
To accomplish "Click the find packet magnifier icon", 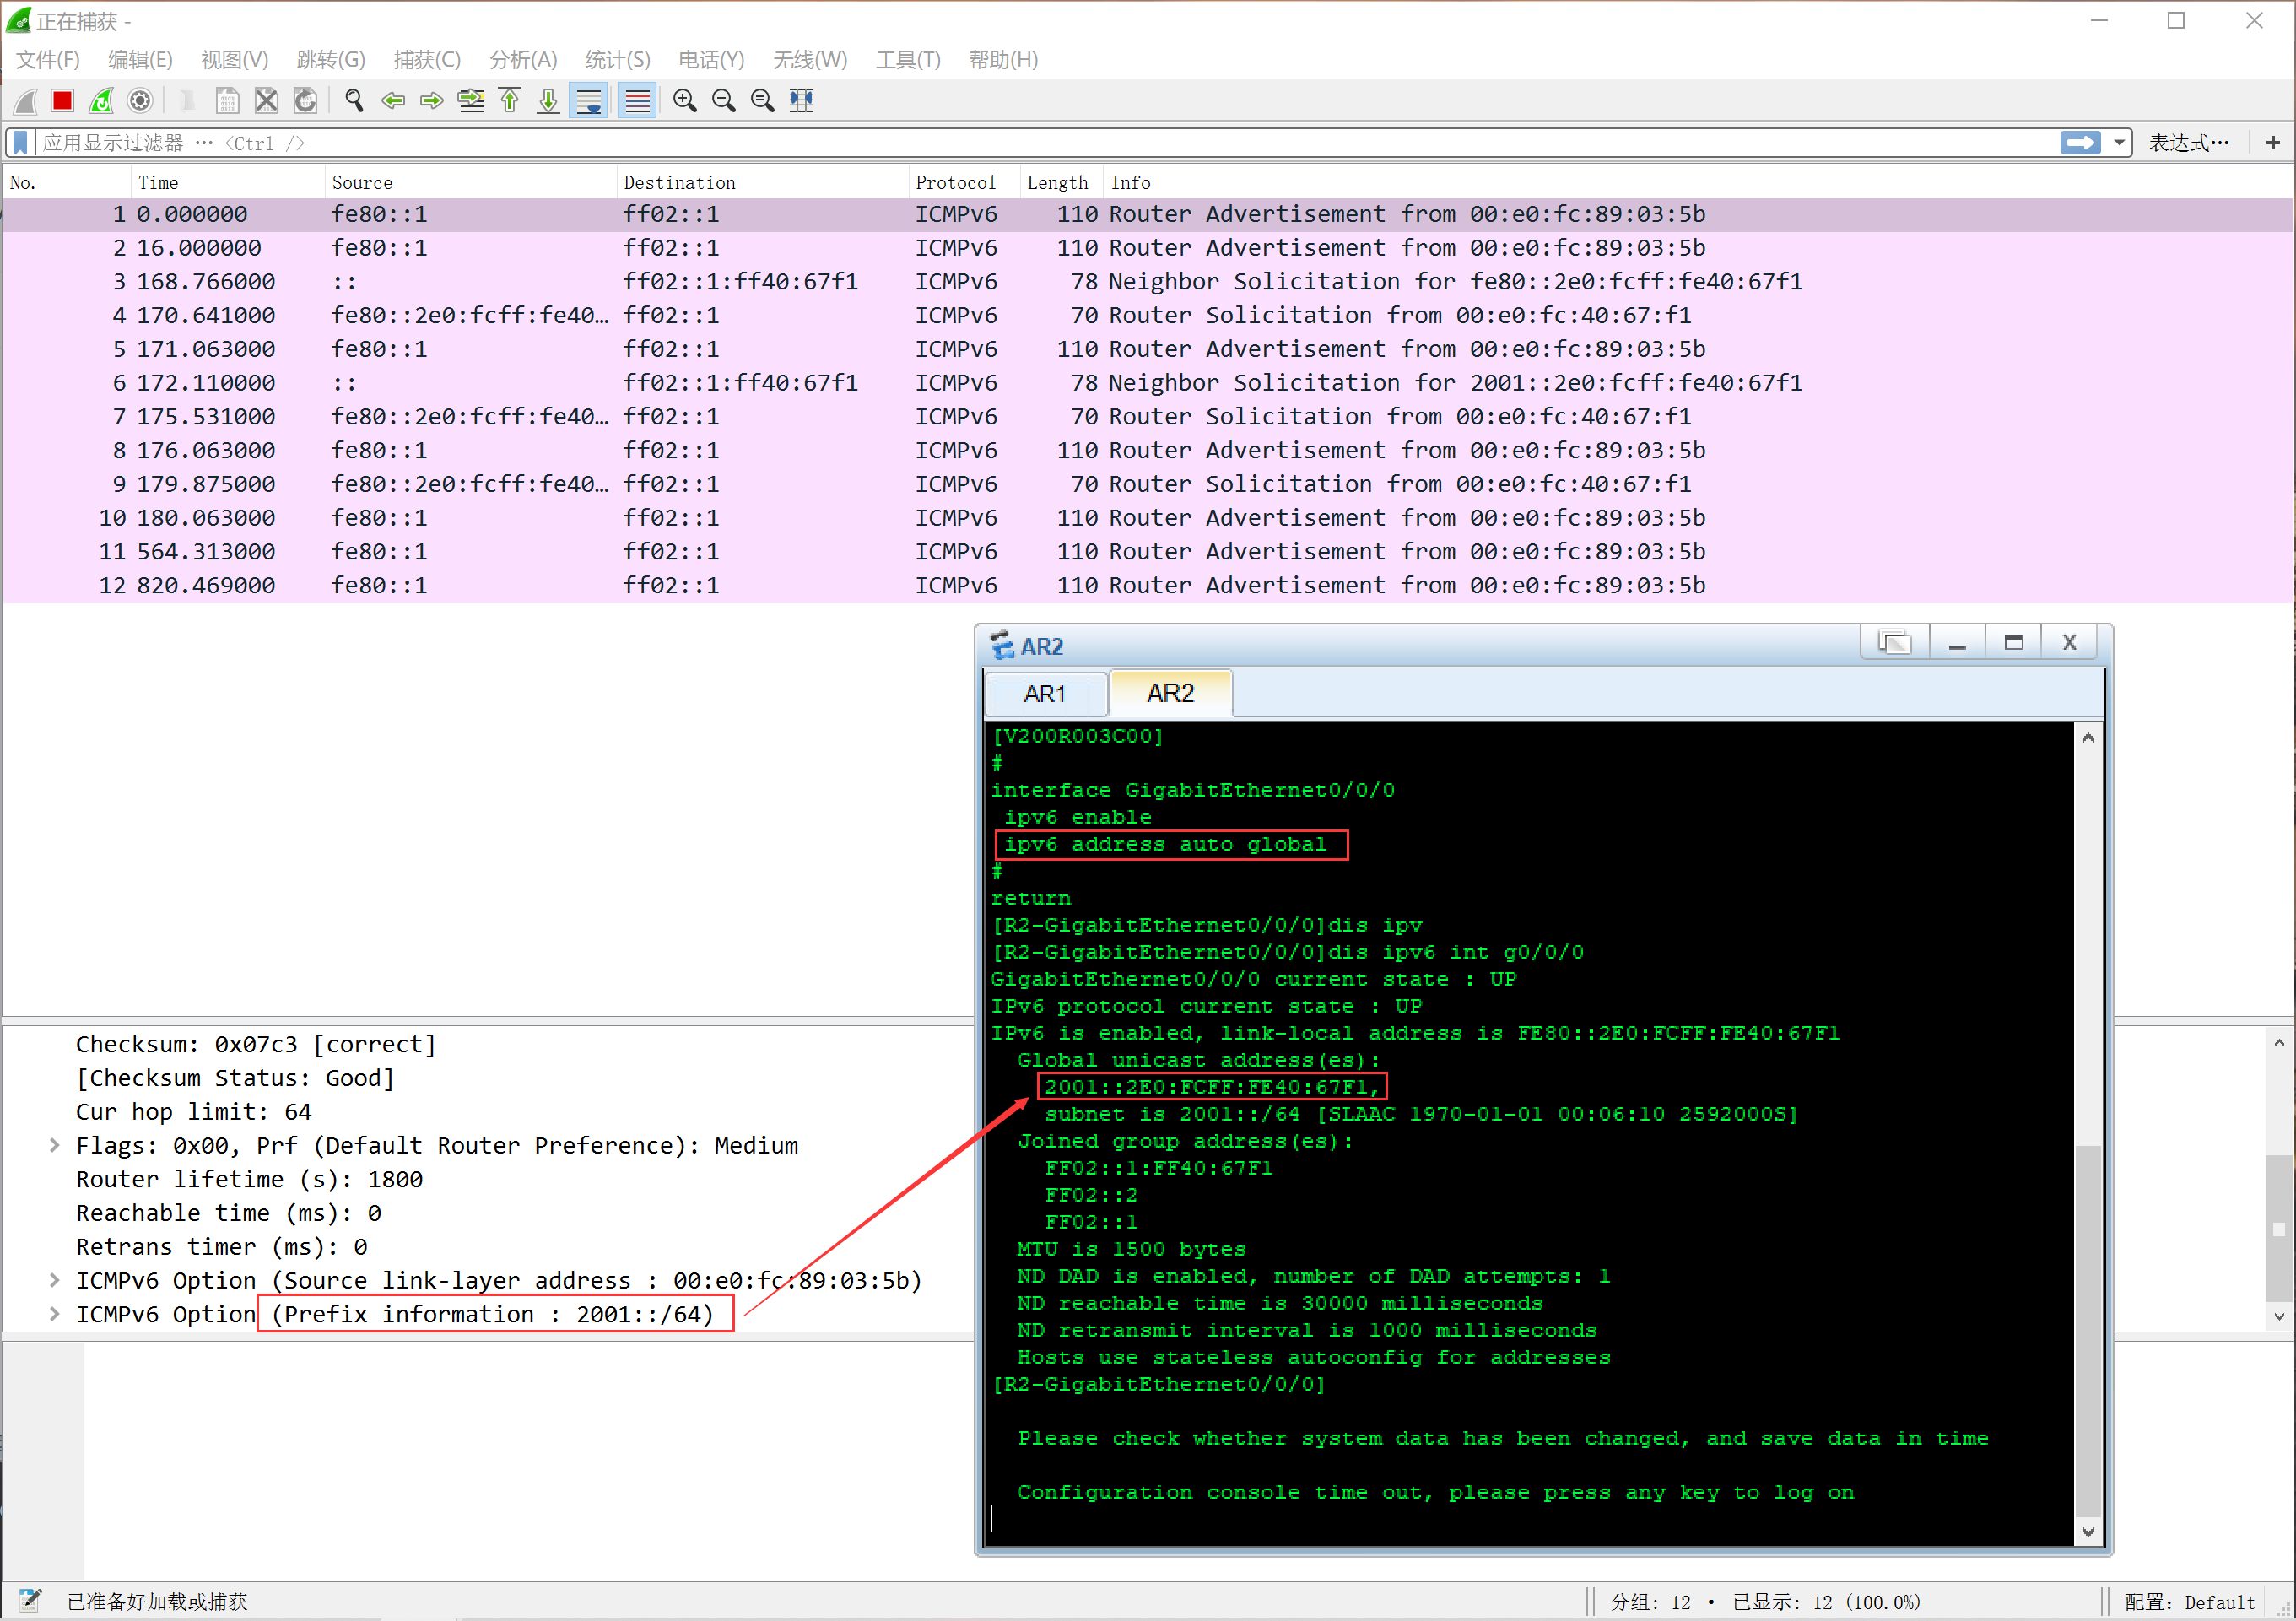I will click(354, 101).
